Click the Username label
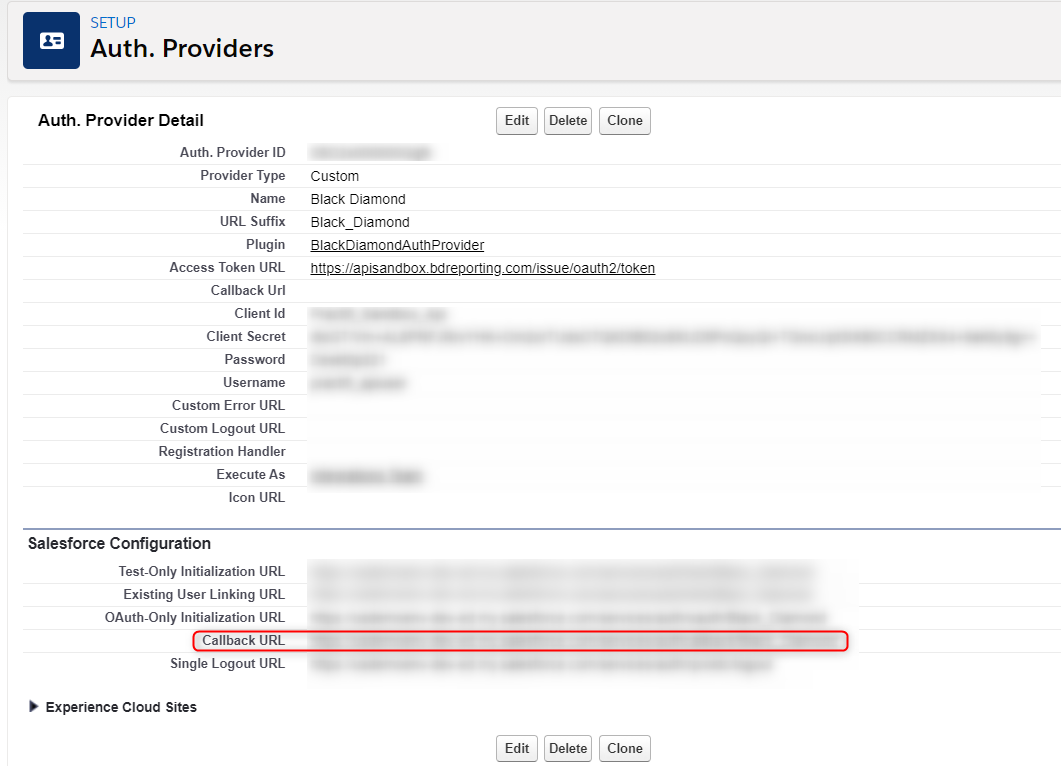The image size is (1061, 766). click(x=254, y=382)
